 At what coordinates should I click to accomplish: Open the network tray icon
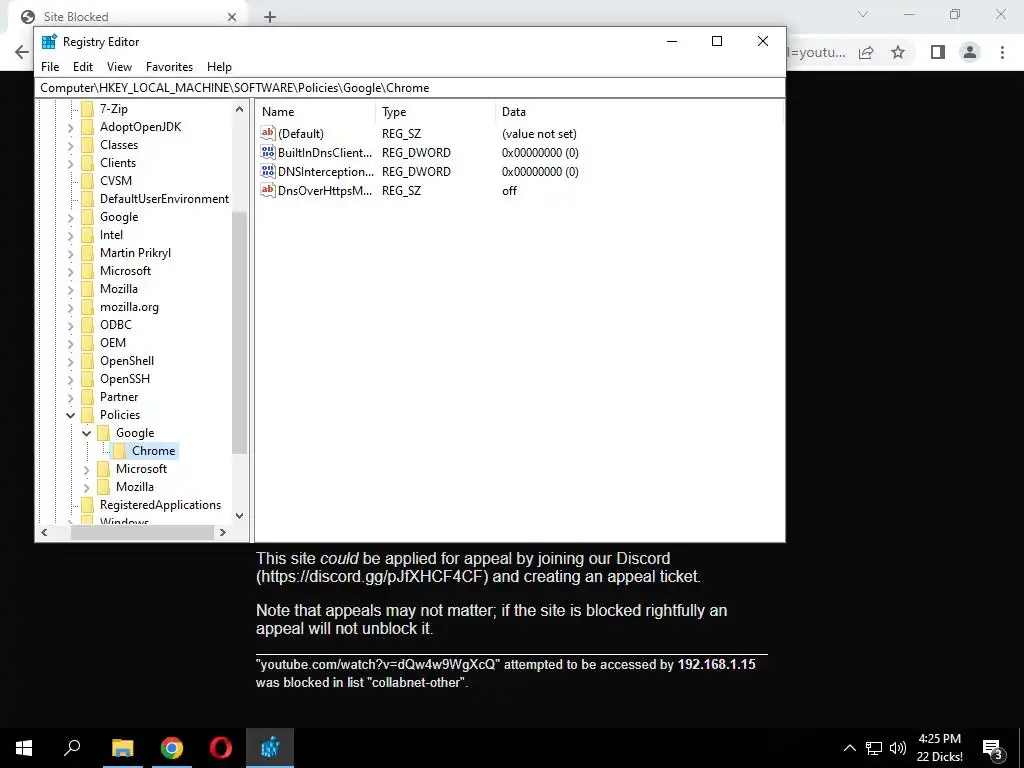tap(874, 748)
